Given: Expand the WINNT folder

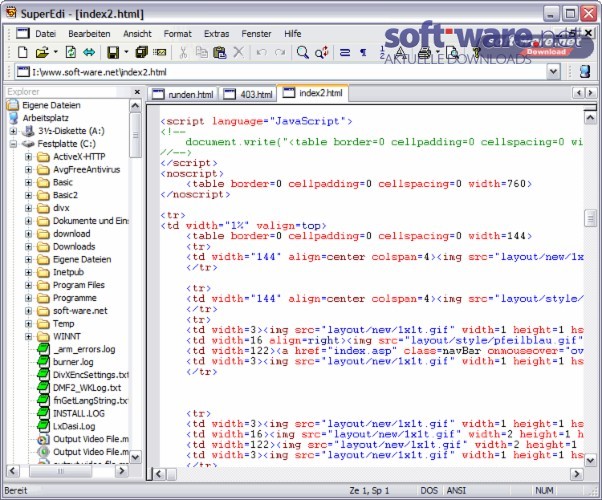Looking at the screenshot, I should coord(28,336).
